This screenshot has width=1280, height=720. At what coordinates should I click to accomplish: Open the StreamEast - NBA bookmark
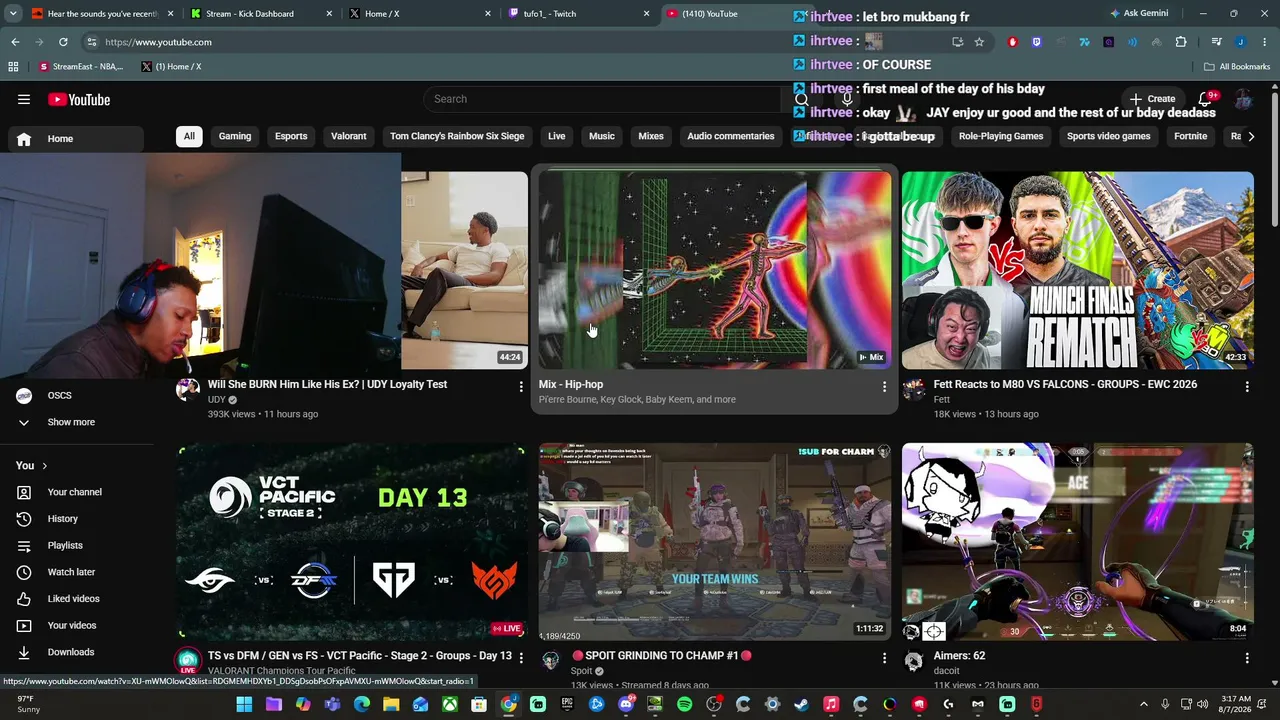pyautogui.click(x=81, y=67)
